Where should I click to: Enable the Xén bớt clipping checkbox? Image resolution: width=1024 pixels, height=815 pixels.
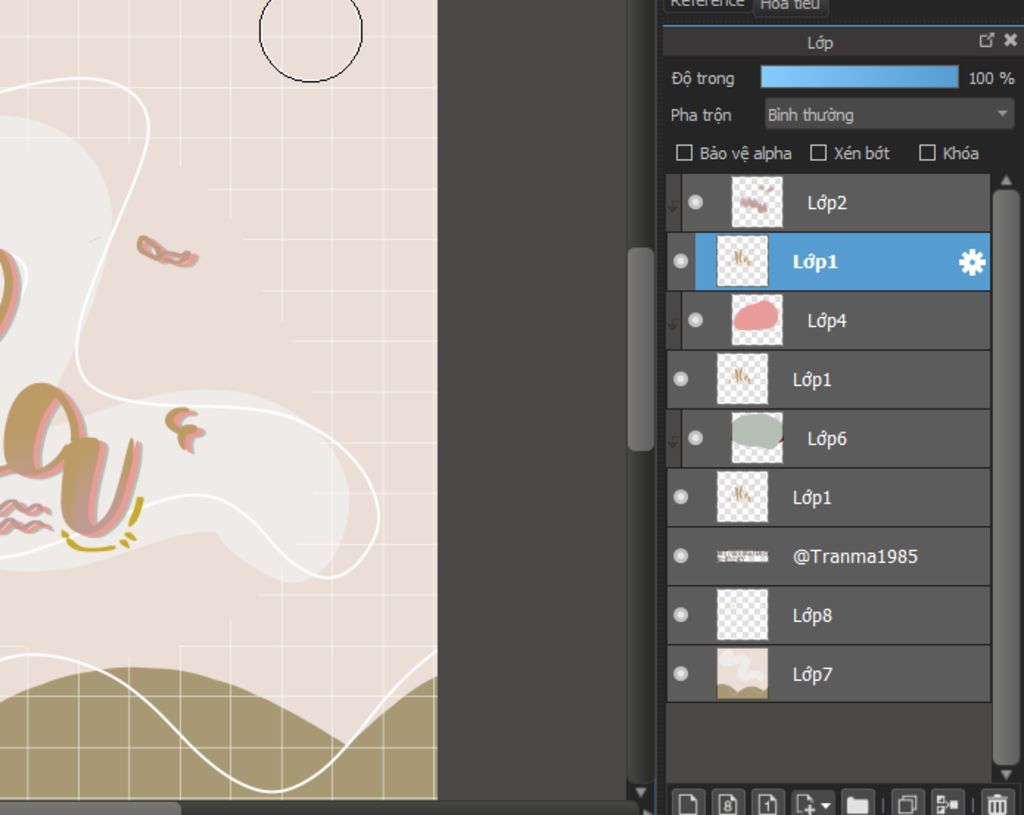[818, 153]
